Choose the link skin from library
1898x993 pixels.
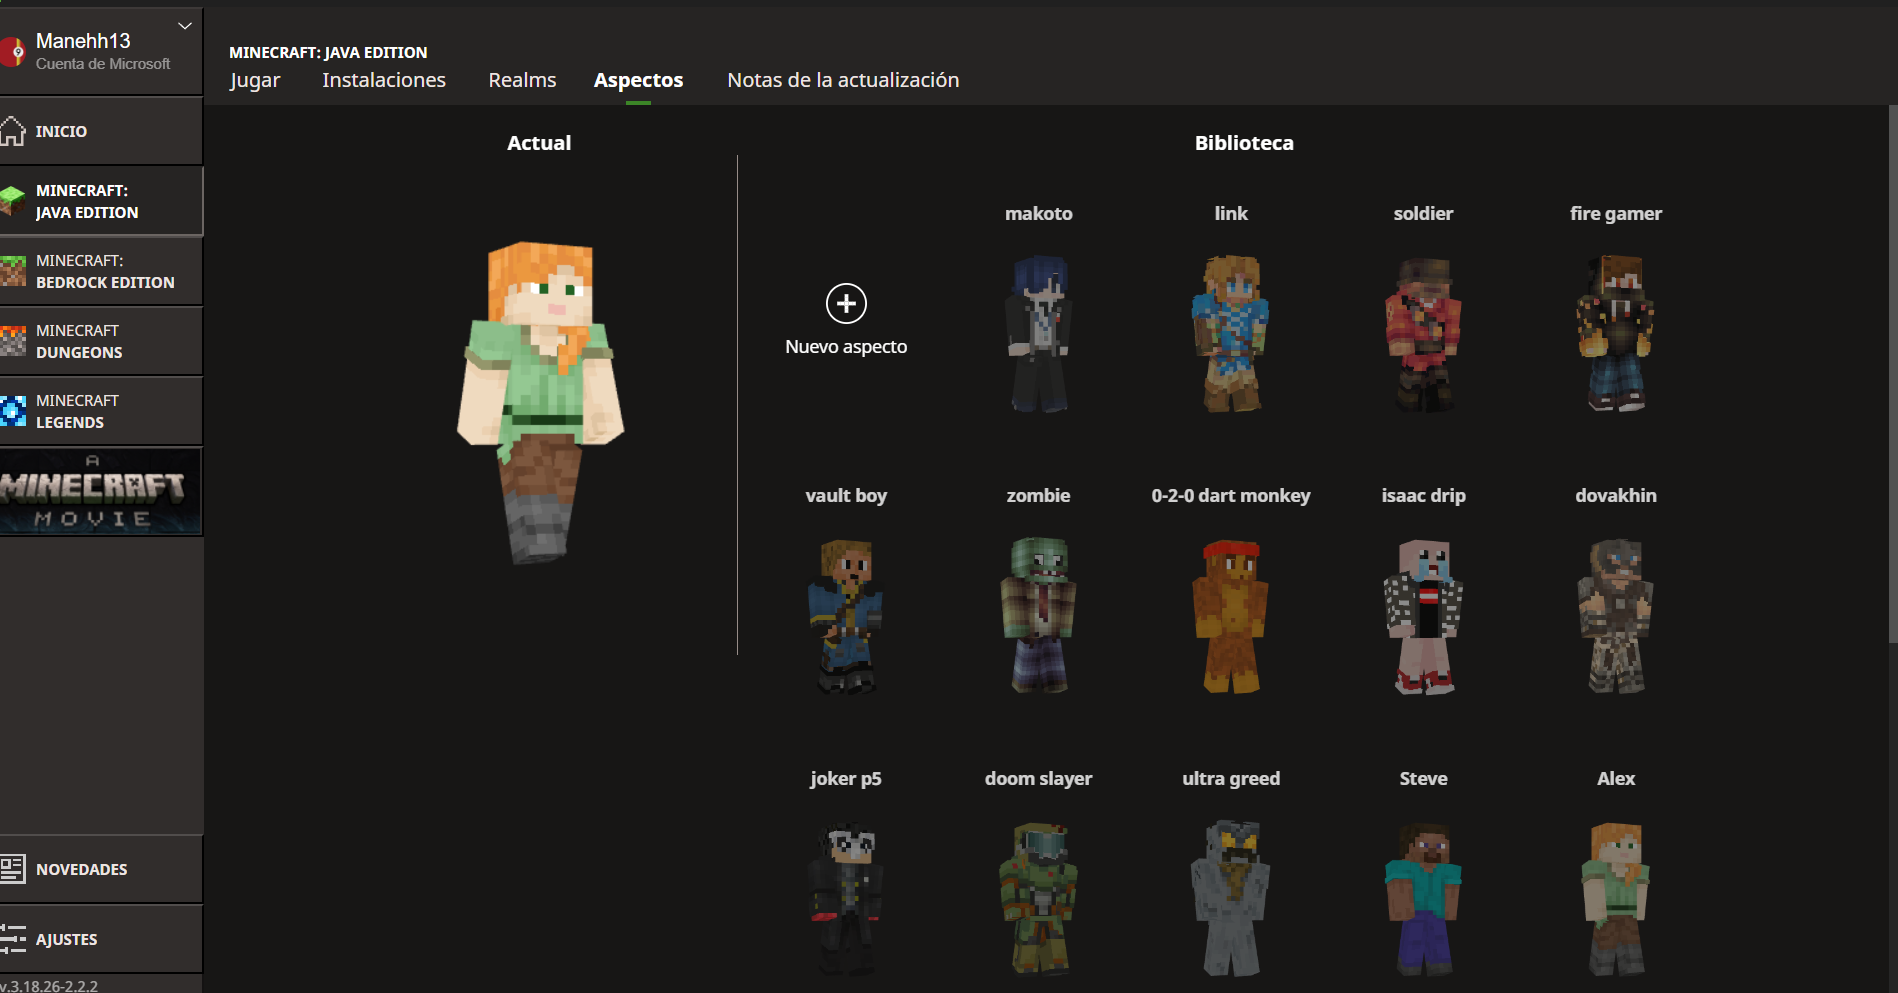pos(1230,334)
